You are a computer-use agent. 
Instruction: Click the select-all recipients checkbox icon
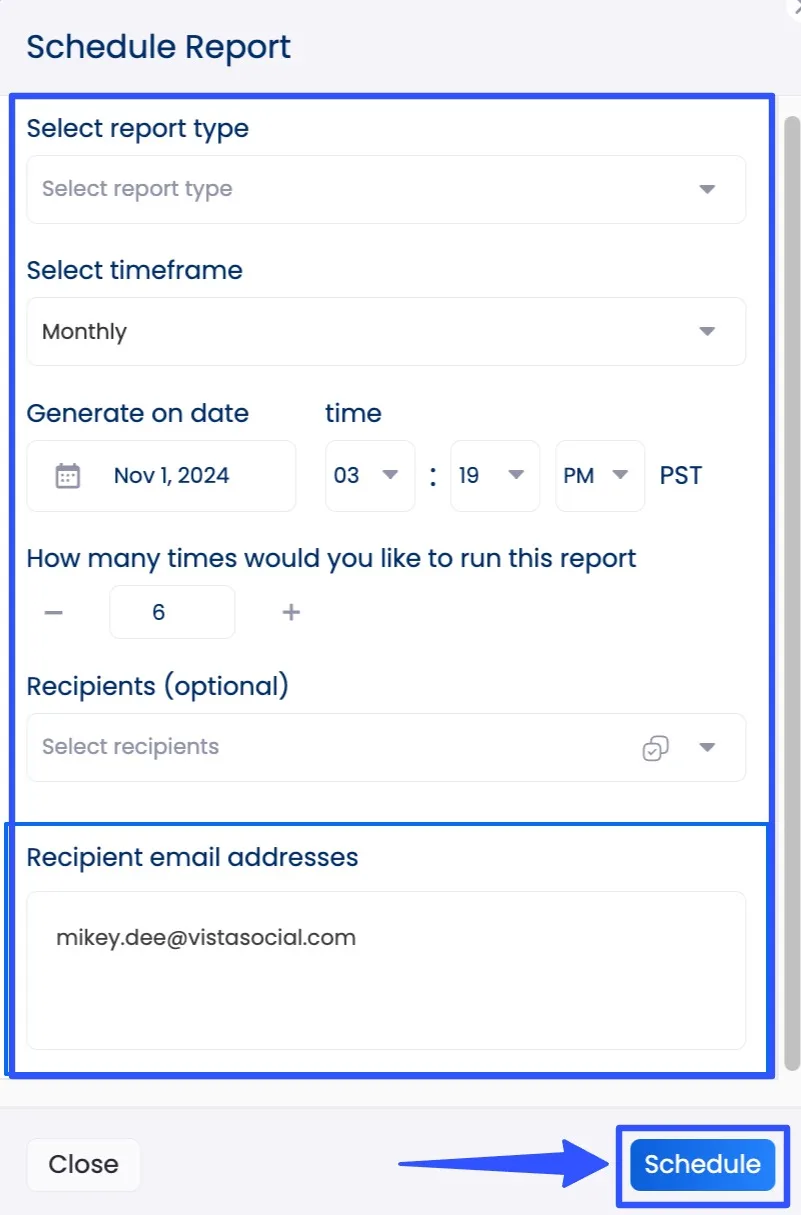tap(655, 748)
